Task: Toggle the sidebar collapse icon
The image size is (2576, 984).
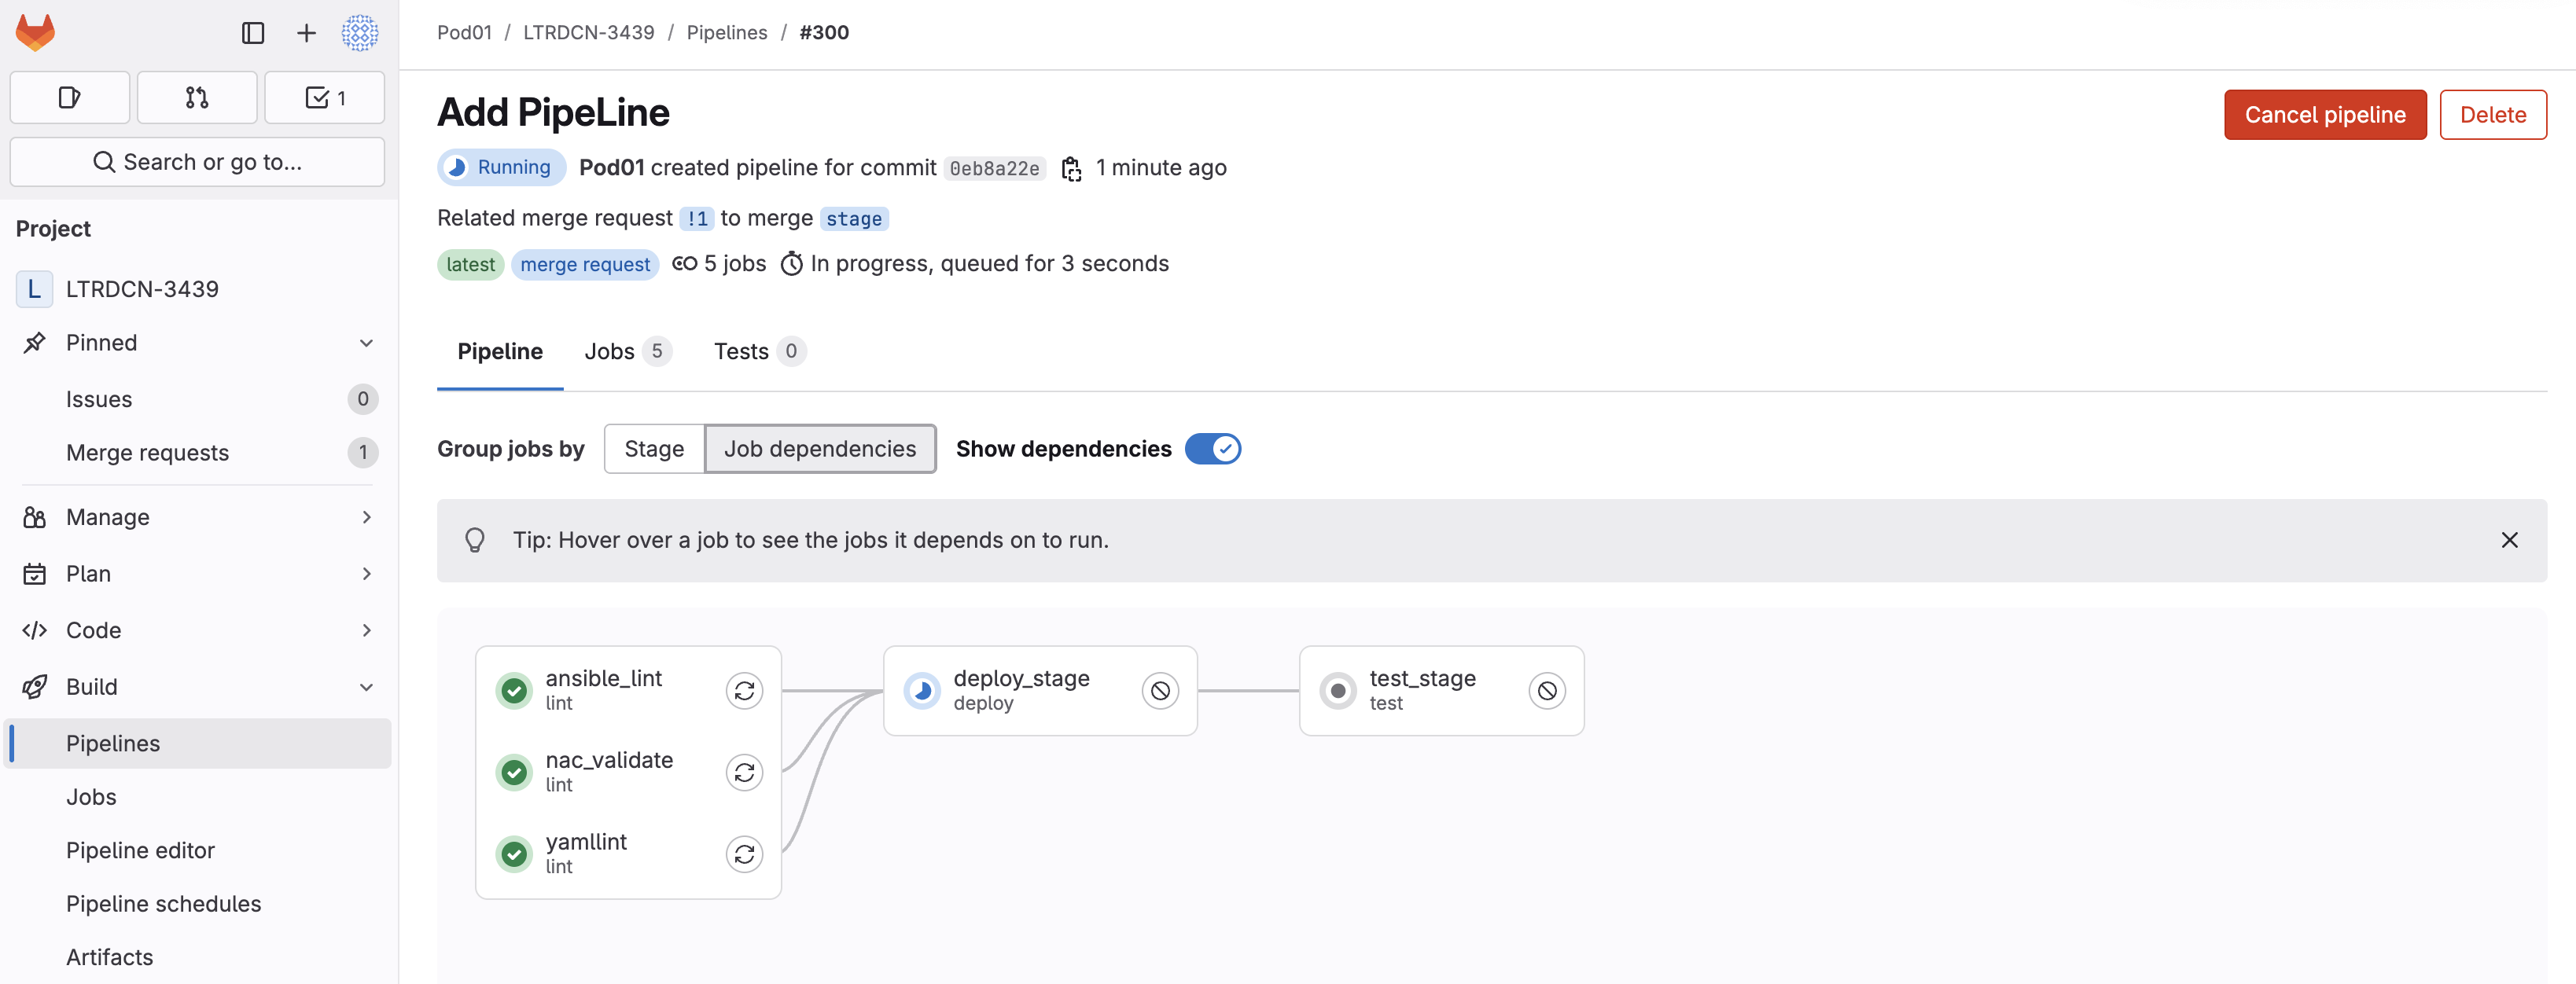Action: coord(253,33)
